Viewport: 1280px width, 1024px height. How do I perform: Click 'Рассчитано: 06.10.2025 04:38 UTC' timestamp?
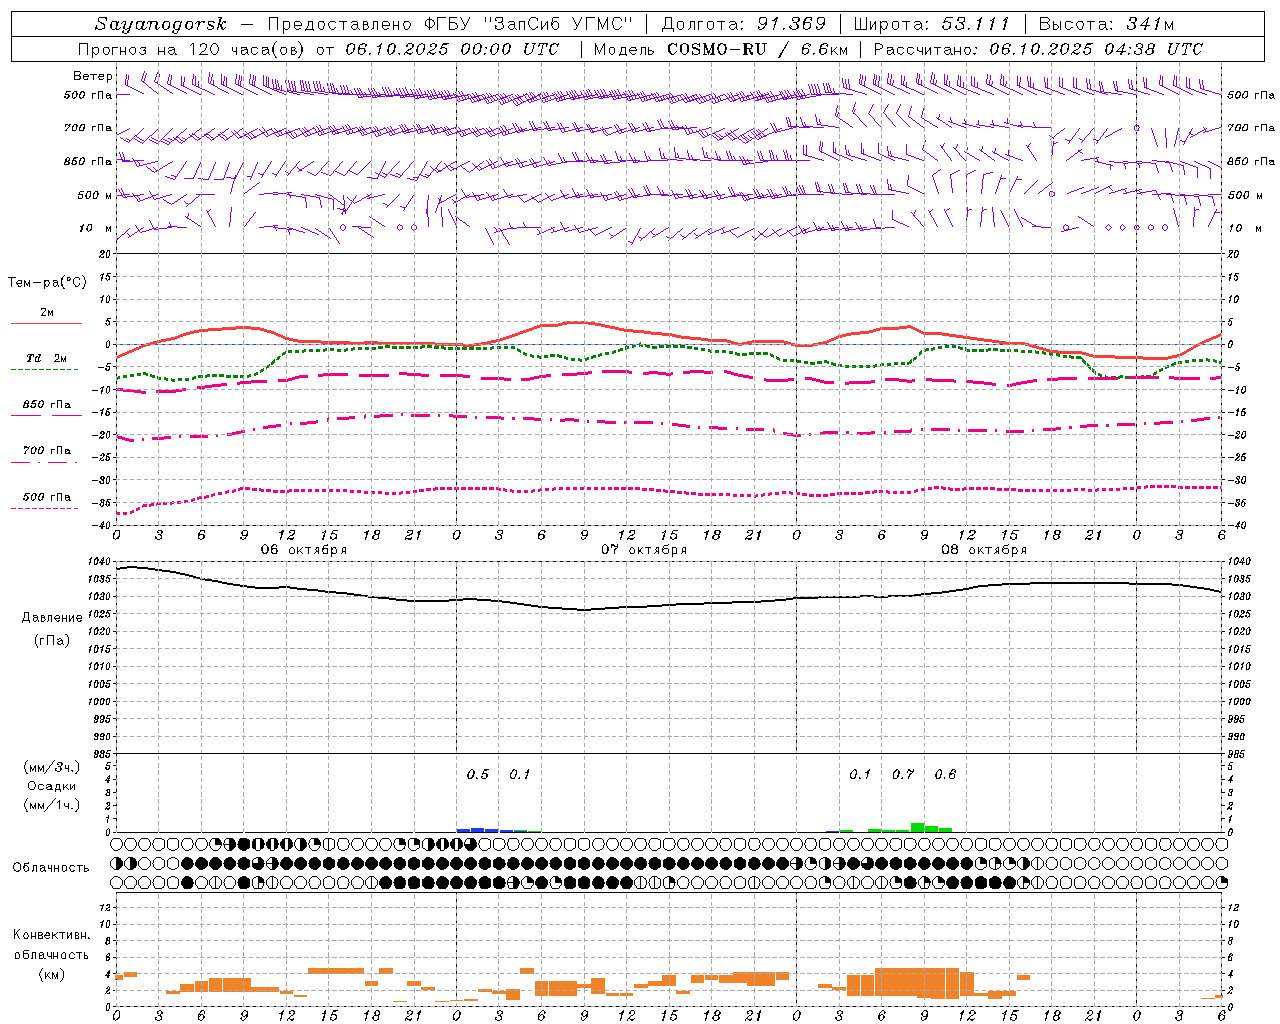[x=1038, y=49]
